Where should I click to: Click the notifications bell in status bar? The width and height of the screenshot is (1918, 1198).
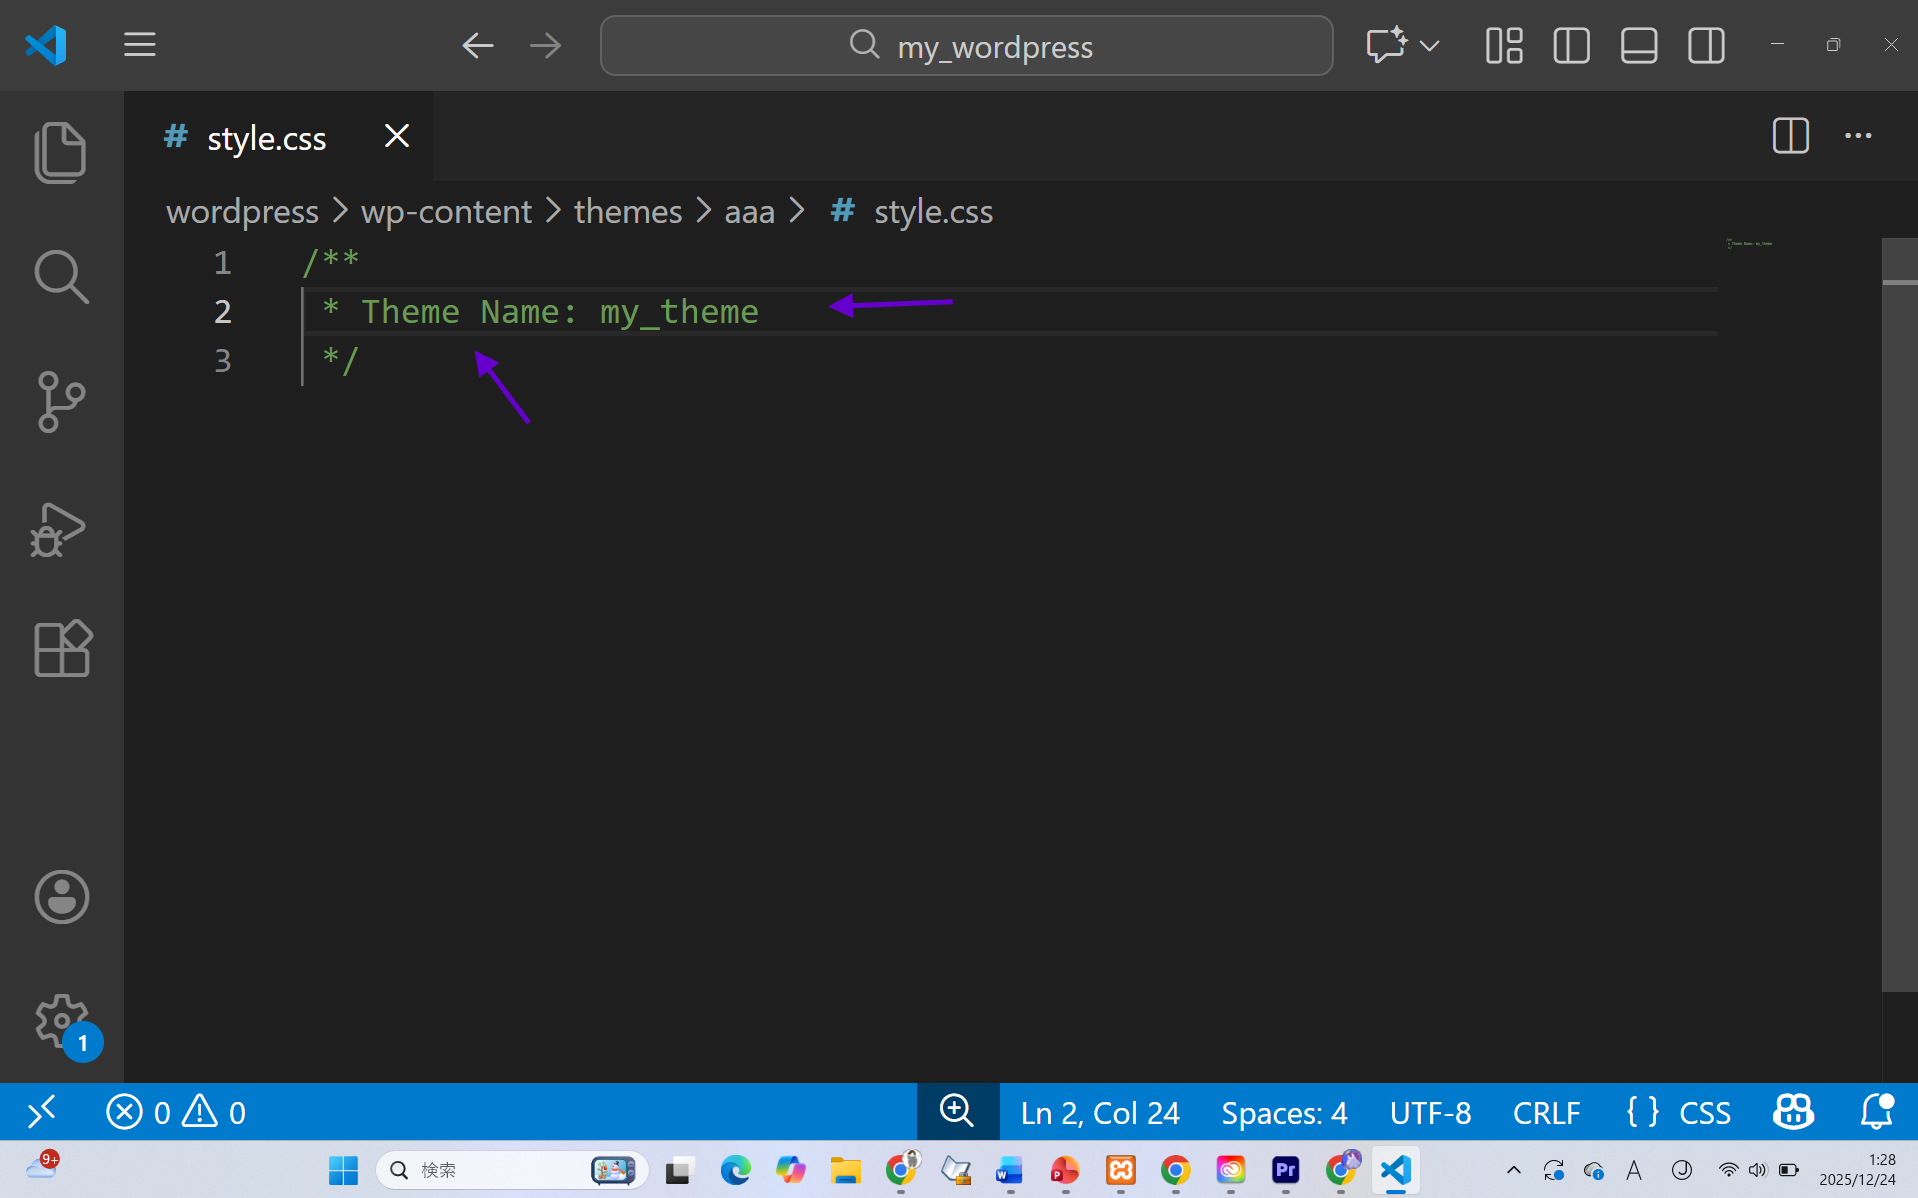[1876, 1112]
